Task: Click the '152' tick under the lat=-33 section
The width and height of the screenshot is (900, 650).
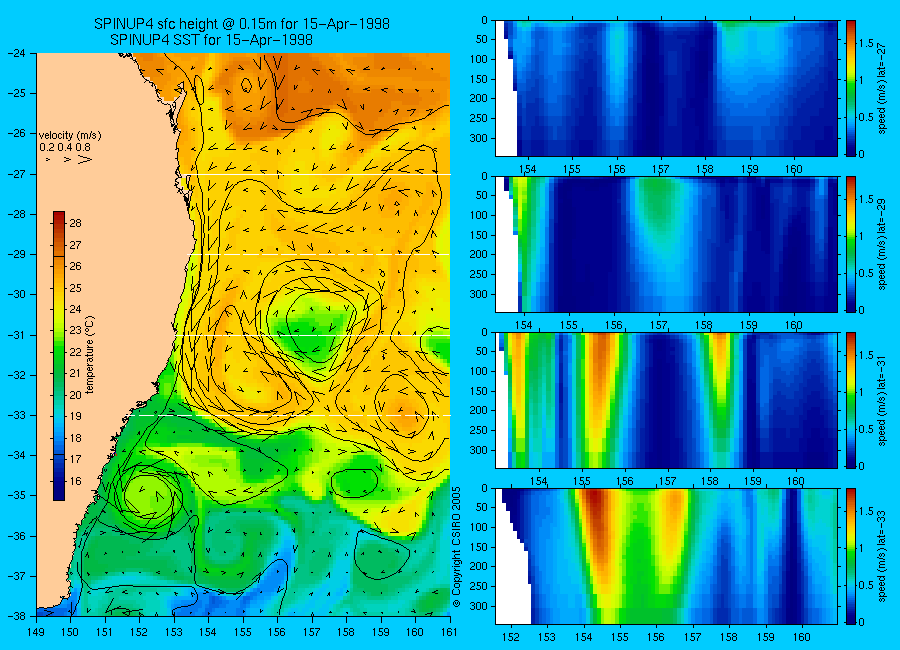Action: coord(511,637)
